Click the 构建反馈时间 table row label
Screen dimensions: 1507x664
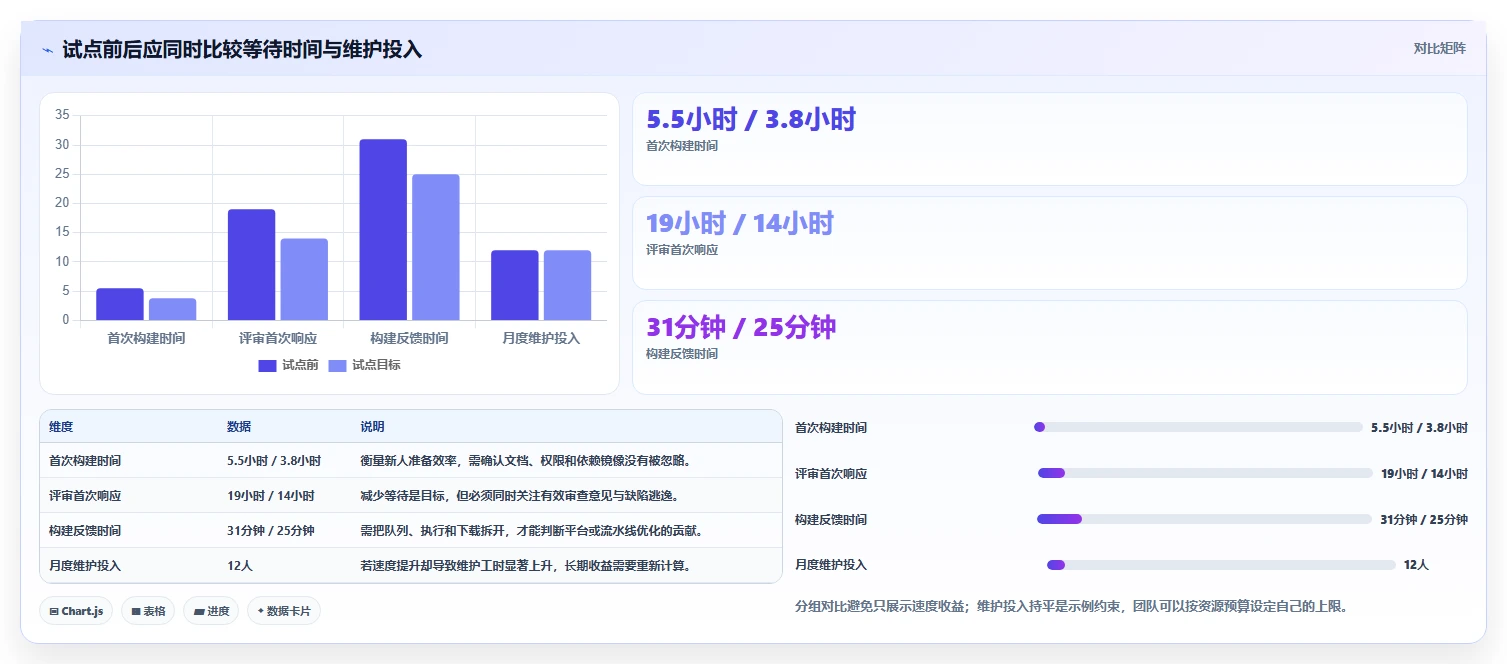coord(85,531)
